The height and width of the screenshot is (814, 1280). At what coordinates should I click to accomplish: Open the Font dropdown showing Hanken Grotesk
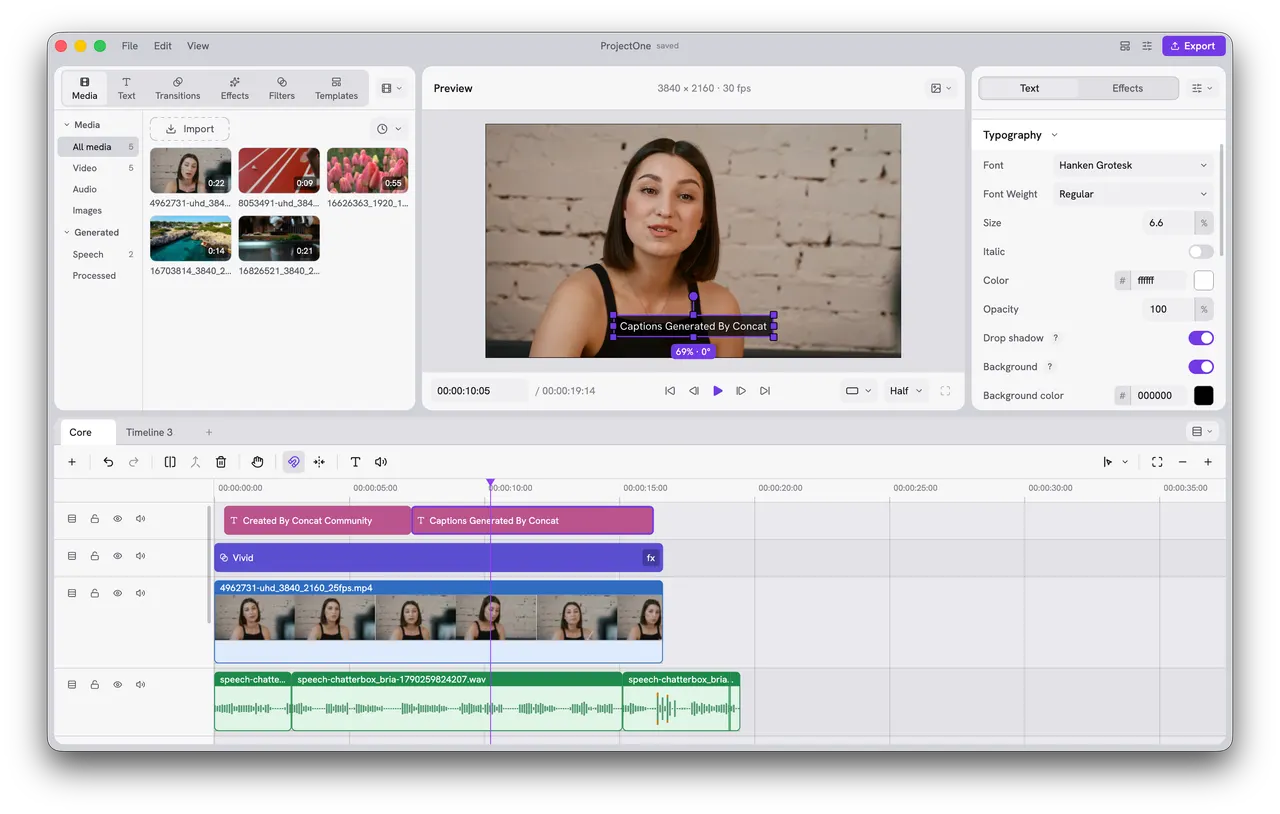tap(1133, 165)
